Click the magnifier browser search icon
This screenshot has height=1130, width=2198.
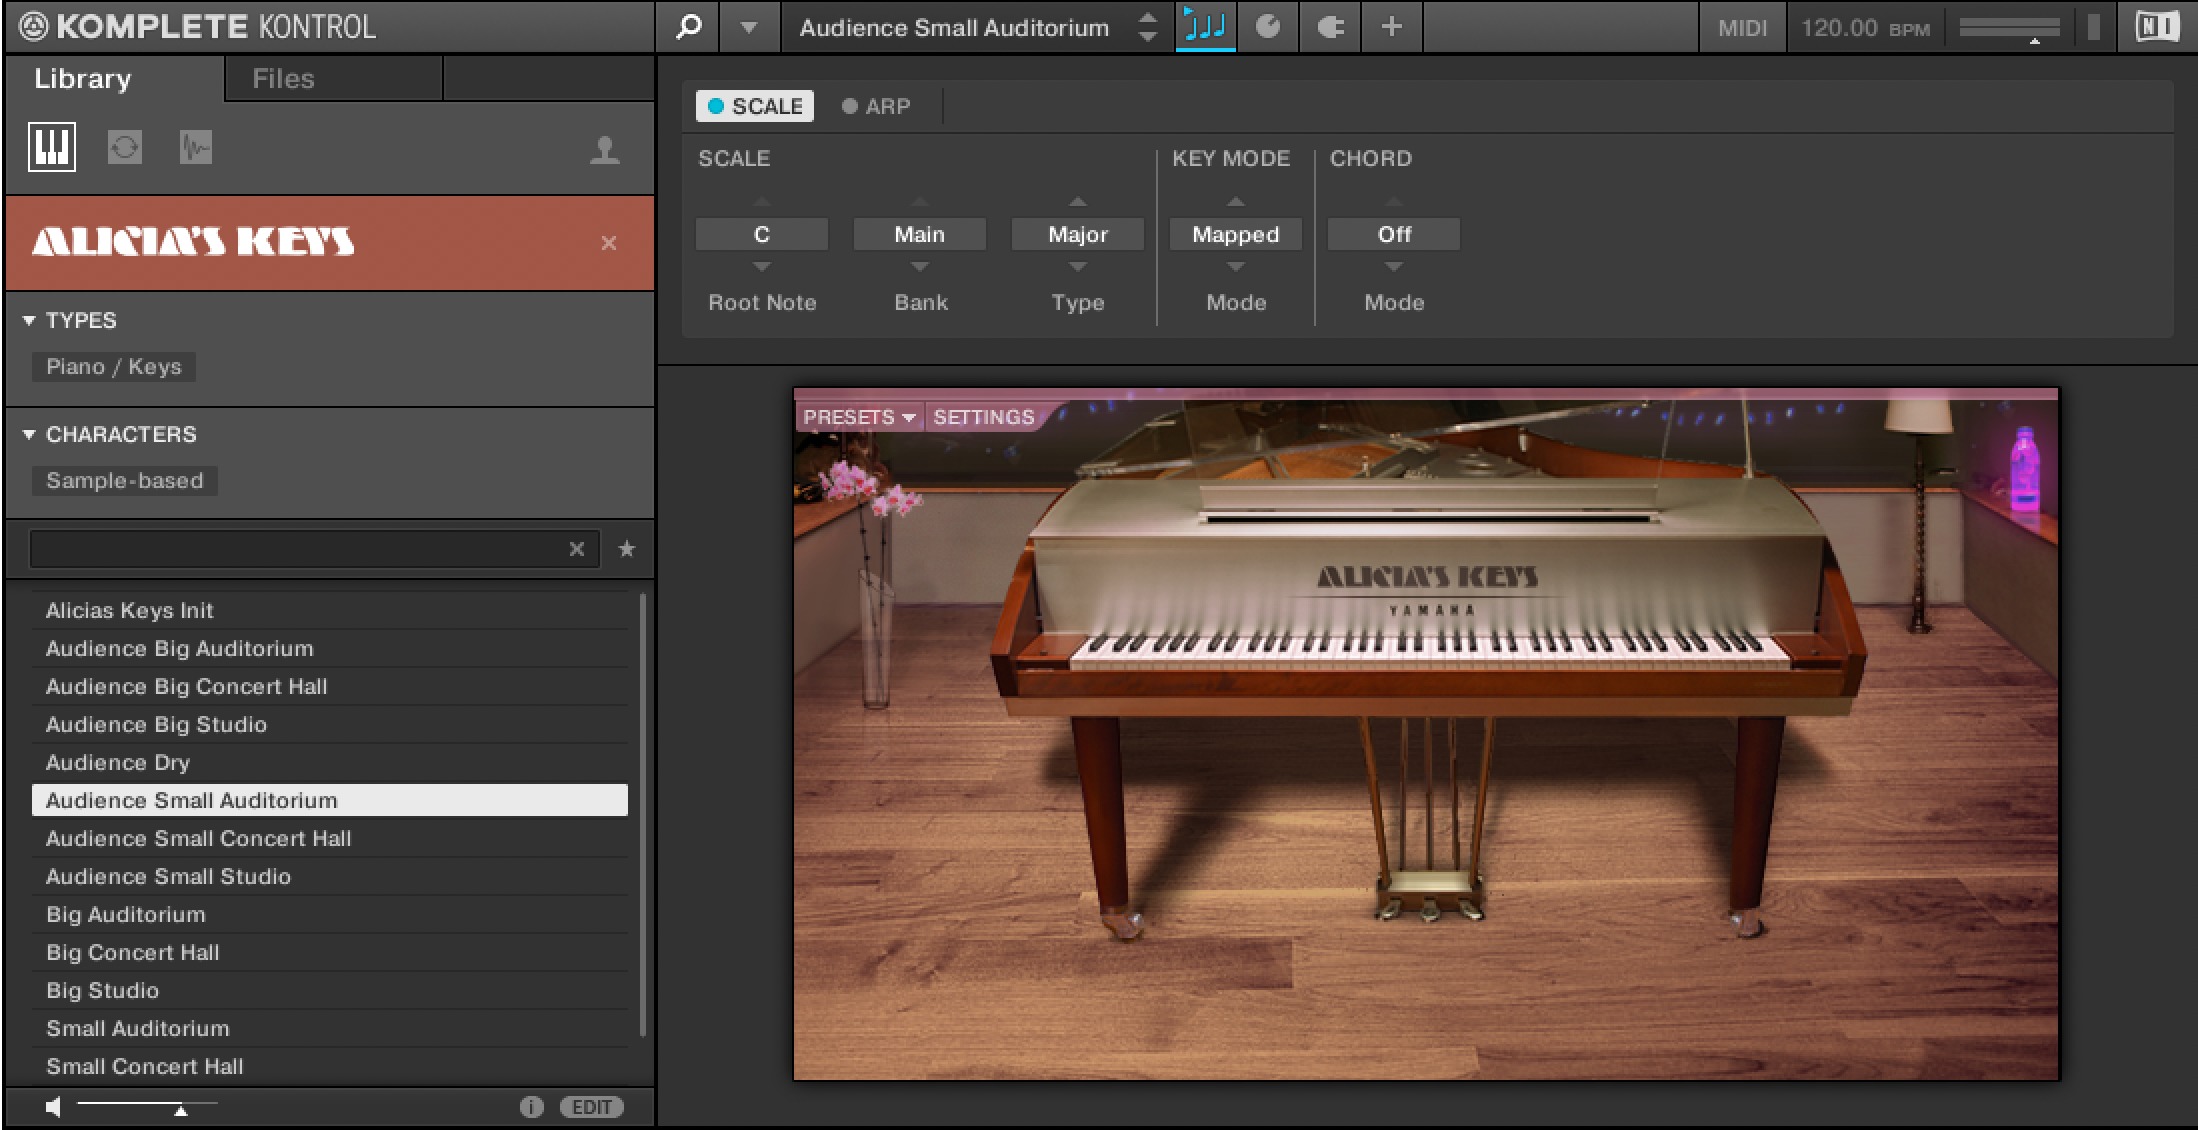[688, 27]
